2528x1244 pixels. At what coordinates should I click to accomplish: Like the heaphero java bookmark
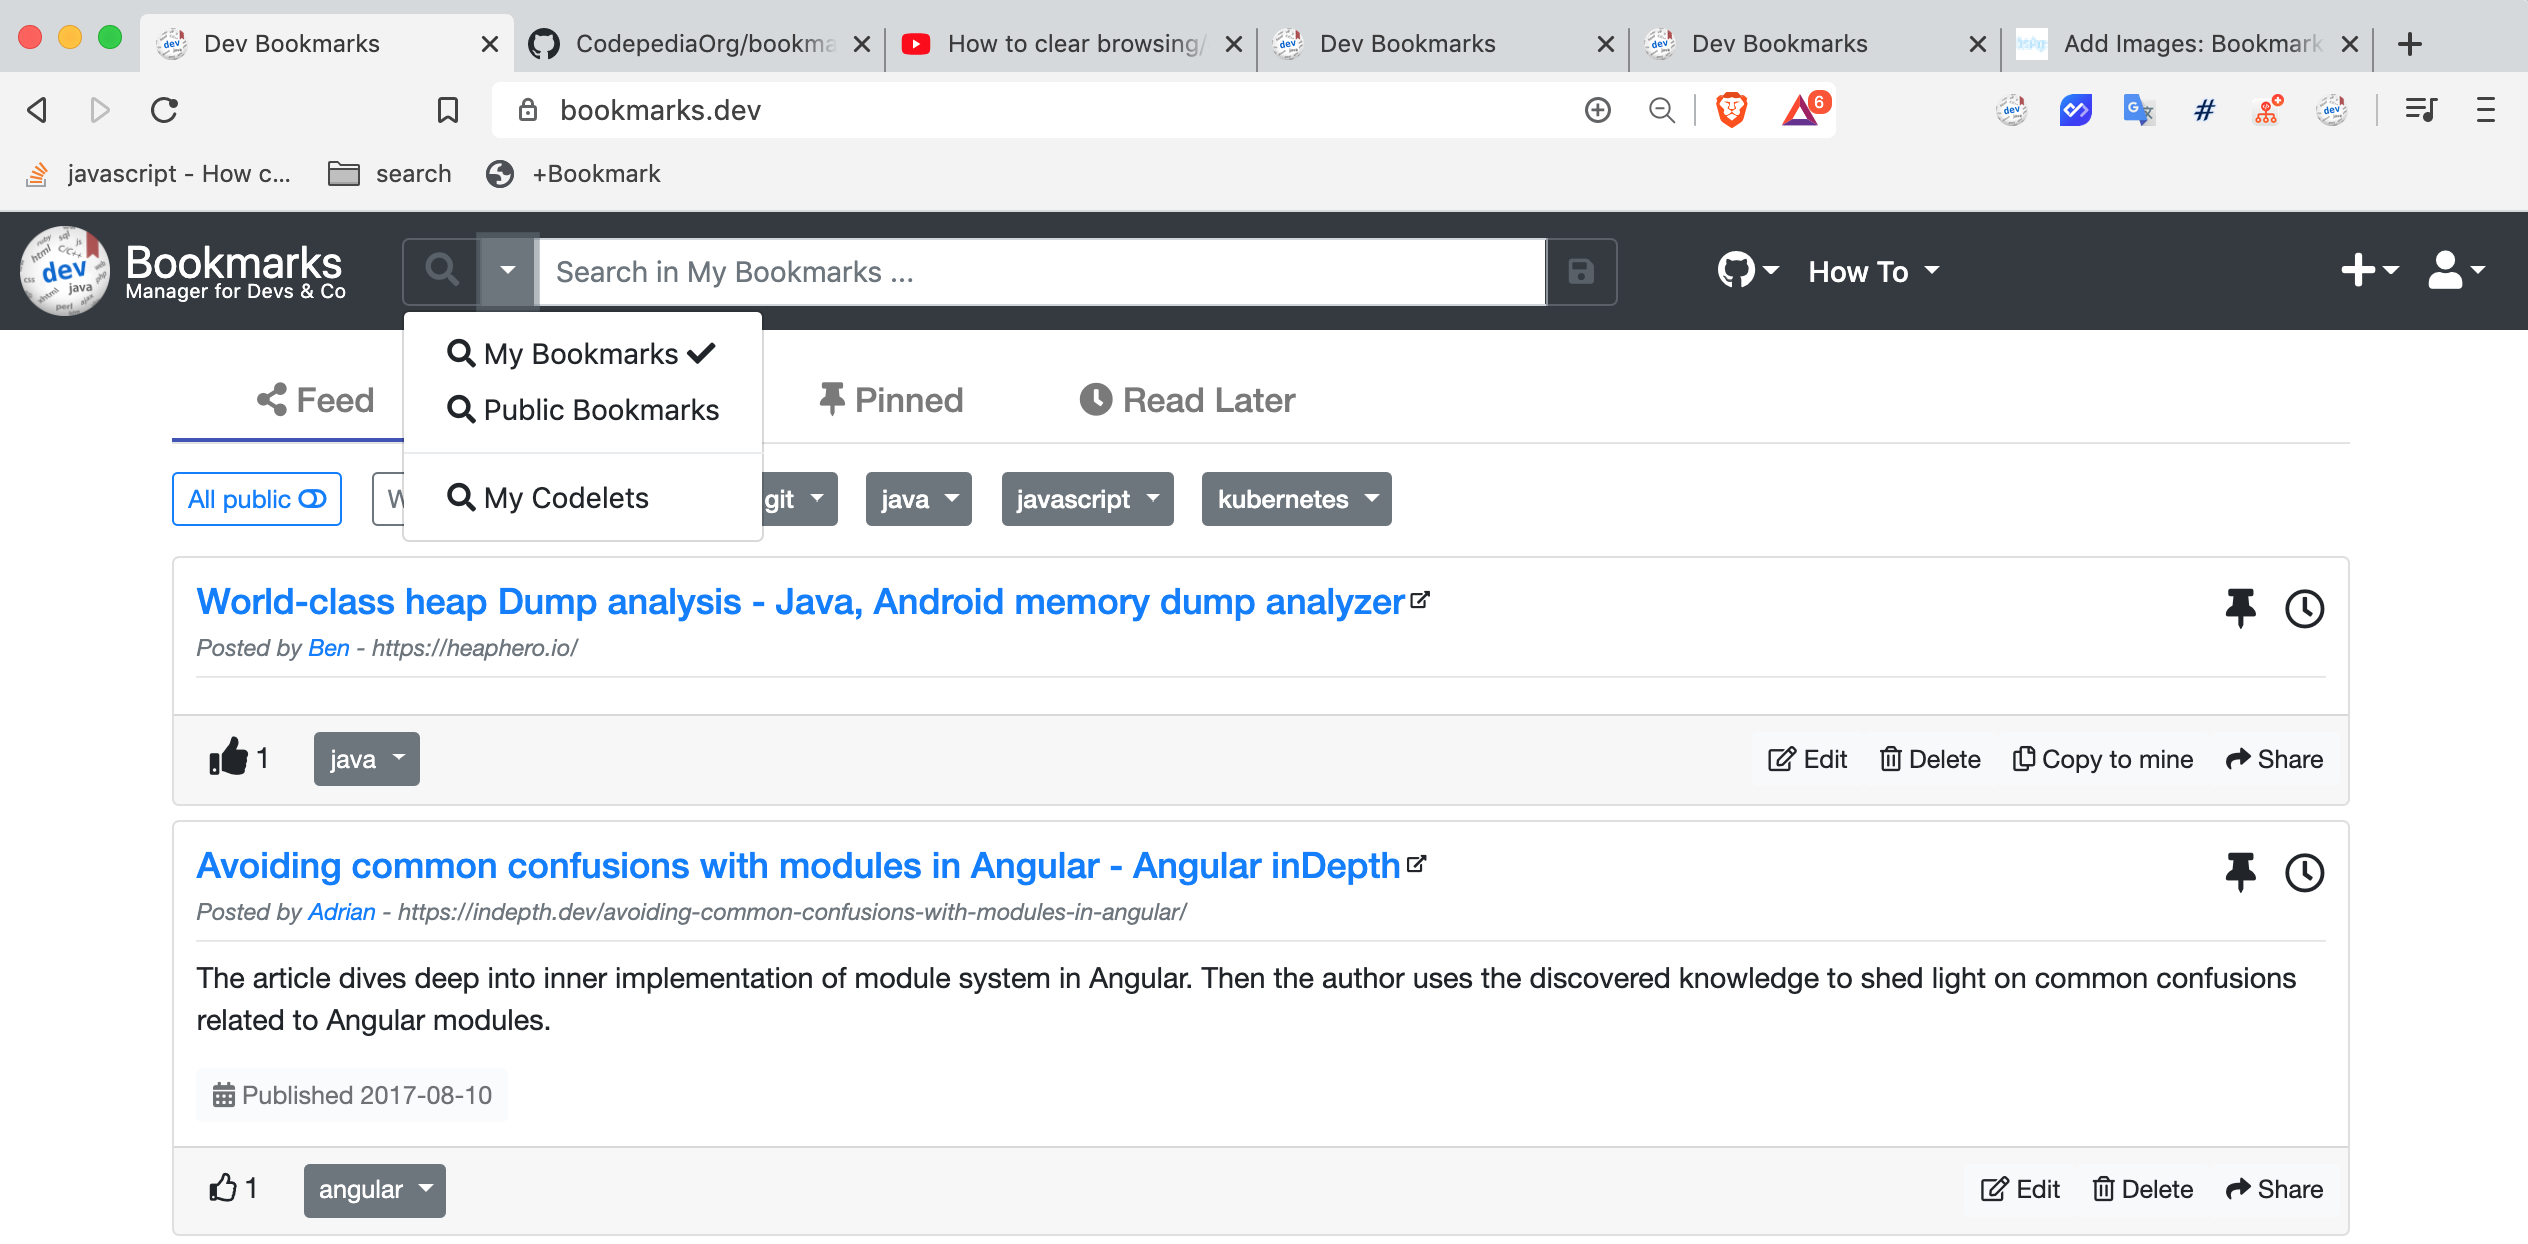click(228, 758)
